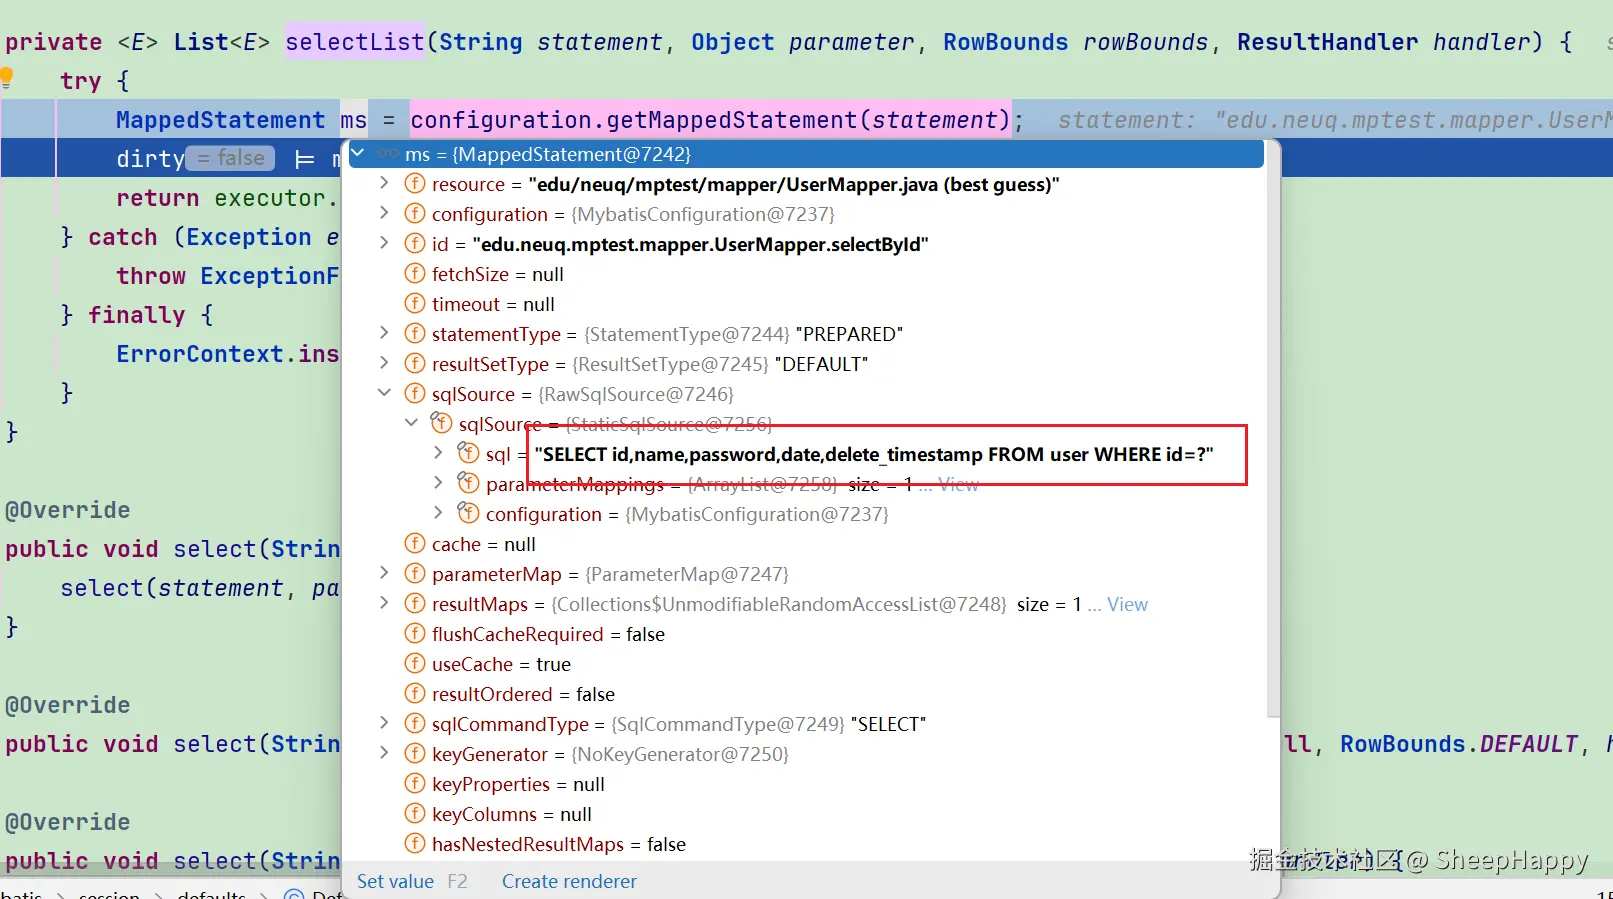Click the ResultHandler parameter type
The image size is (1613, 899).
pos(1327,42)
